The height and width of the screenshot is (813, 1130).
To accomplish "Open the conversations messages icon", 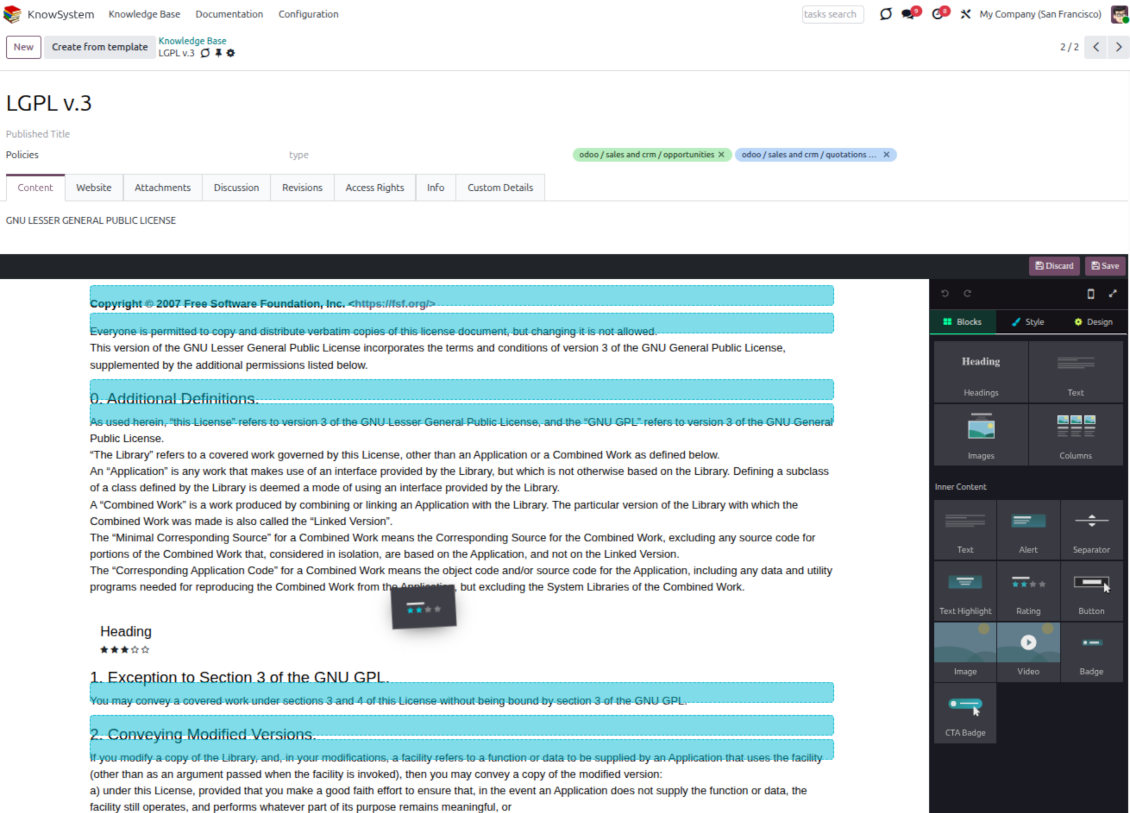I will tap(909, 14).
